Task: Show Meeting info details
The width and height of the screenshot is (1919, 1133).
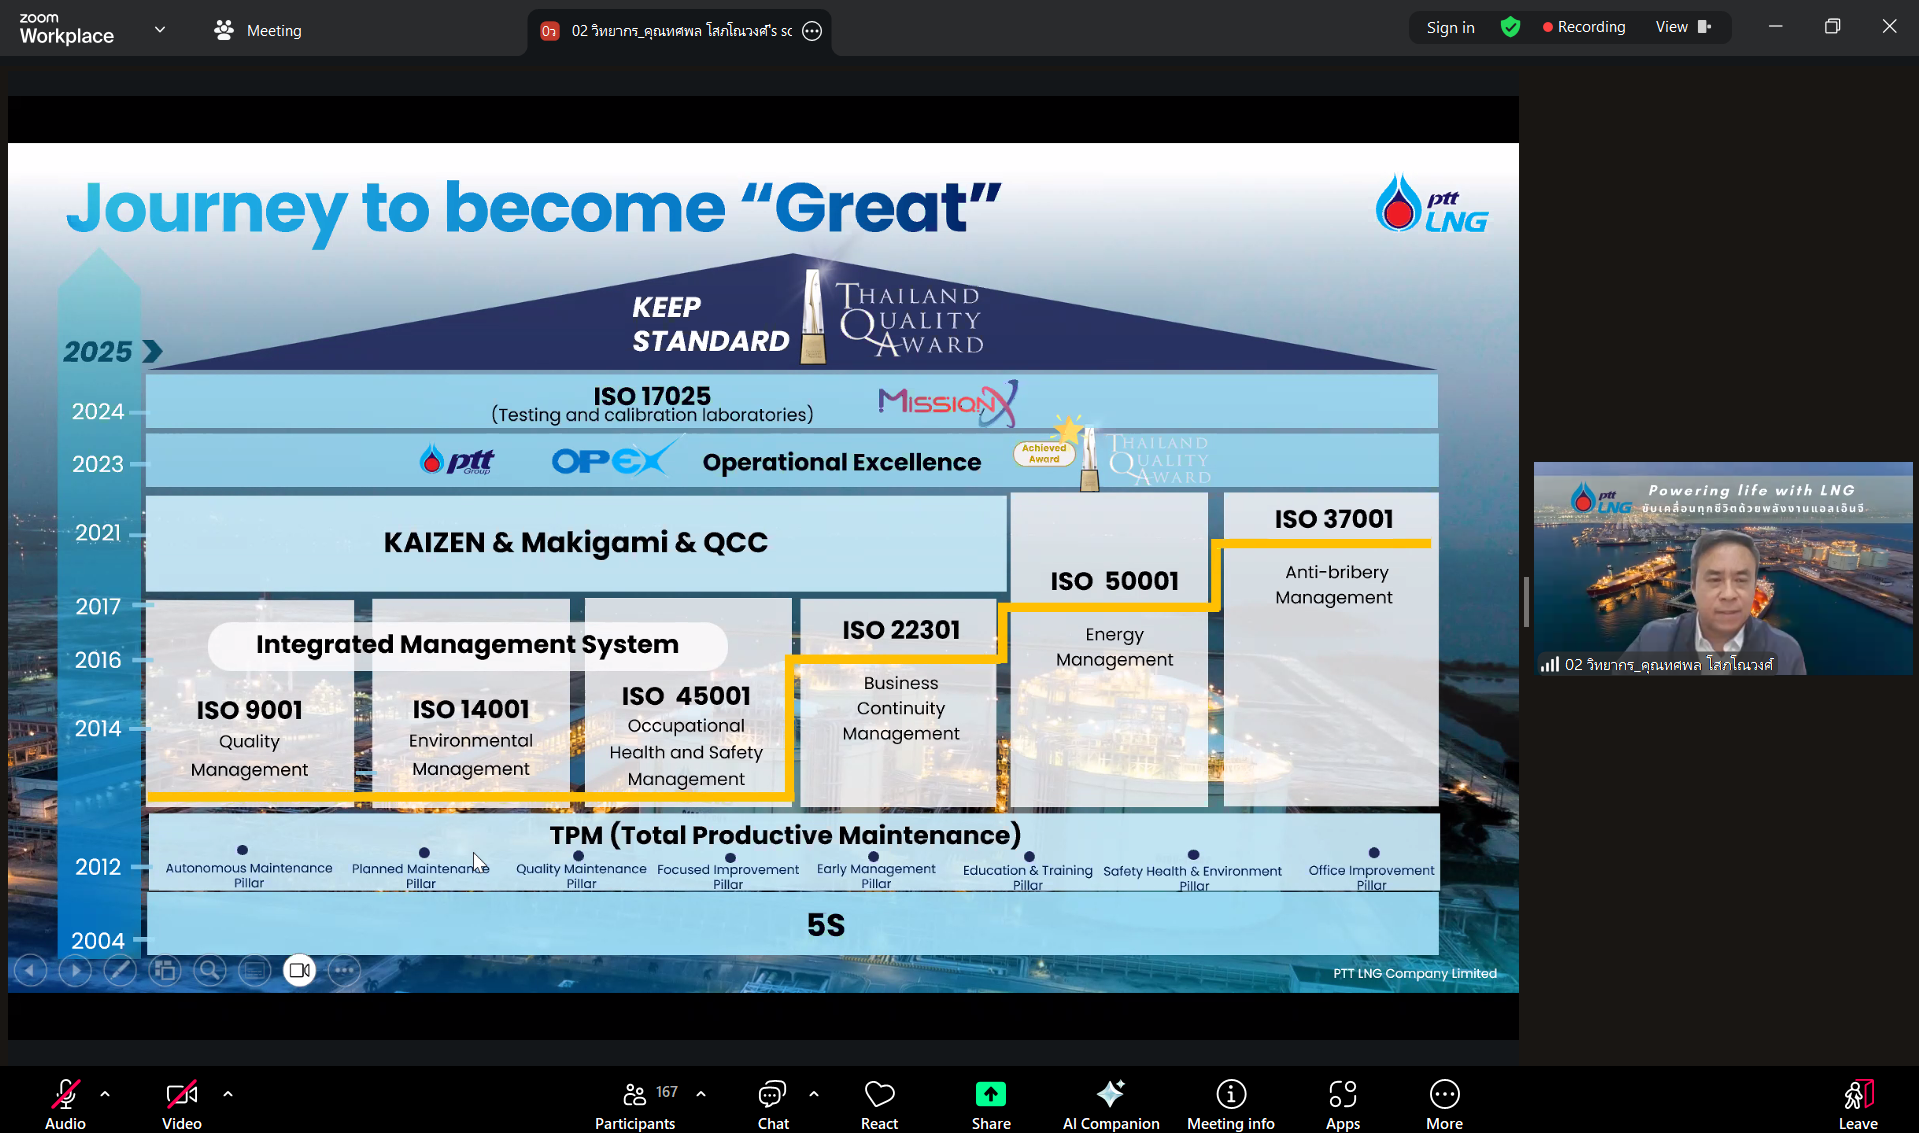Action: tap(1230, 1103)
